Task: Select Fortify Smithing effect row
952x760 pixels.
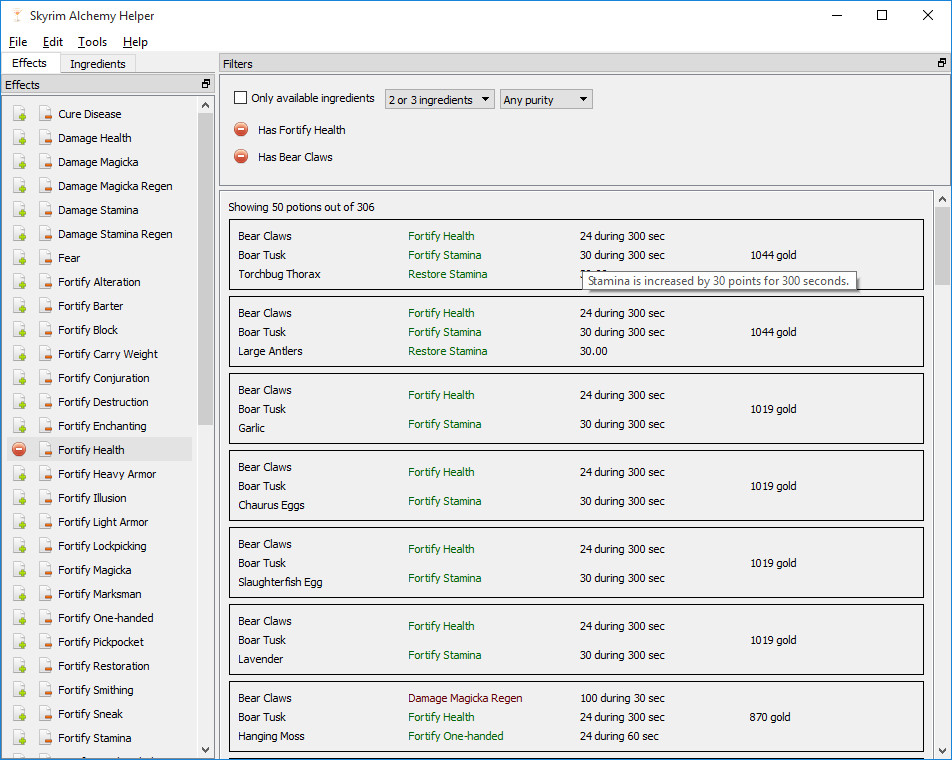Action: click(96, 690)
